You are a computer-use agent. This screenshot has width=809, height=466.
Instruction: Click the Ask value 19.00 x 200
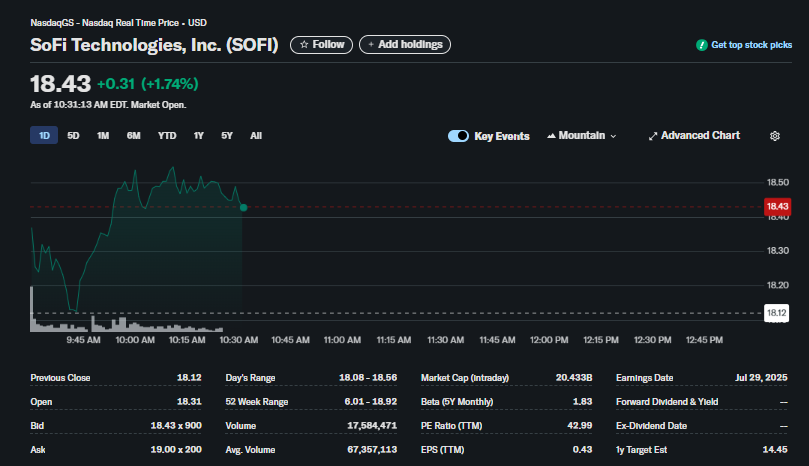[176, 449]
